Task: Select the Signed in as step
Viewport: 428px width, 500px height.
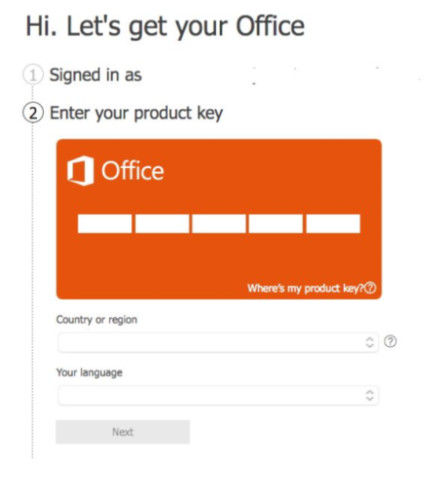Action: [x=96, y=75]
